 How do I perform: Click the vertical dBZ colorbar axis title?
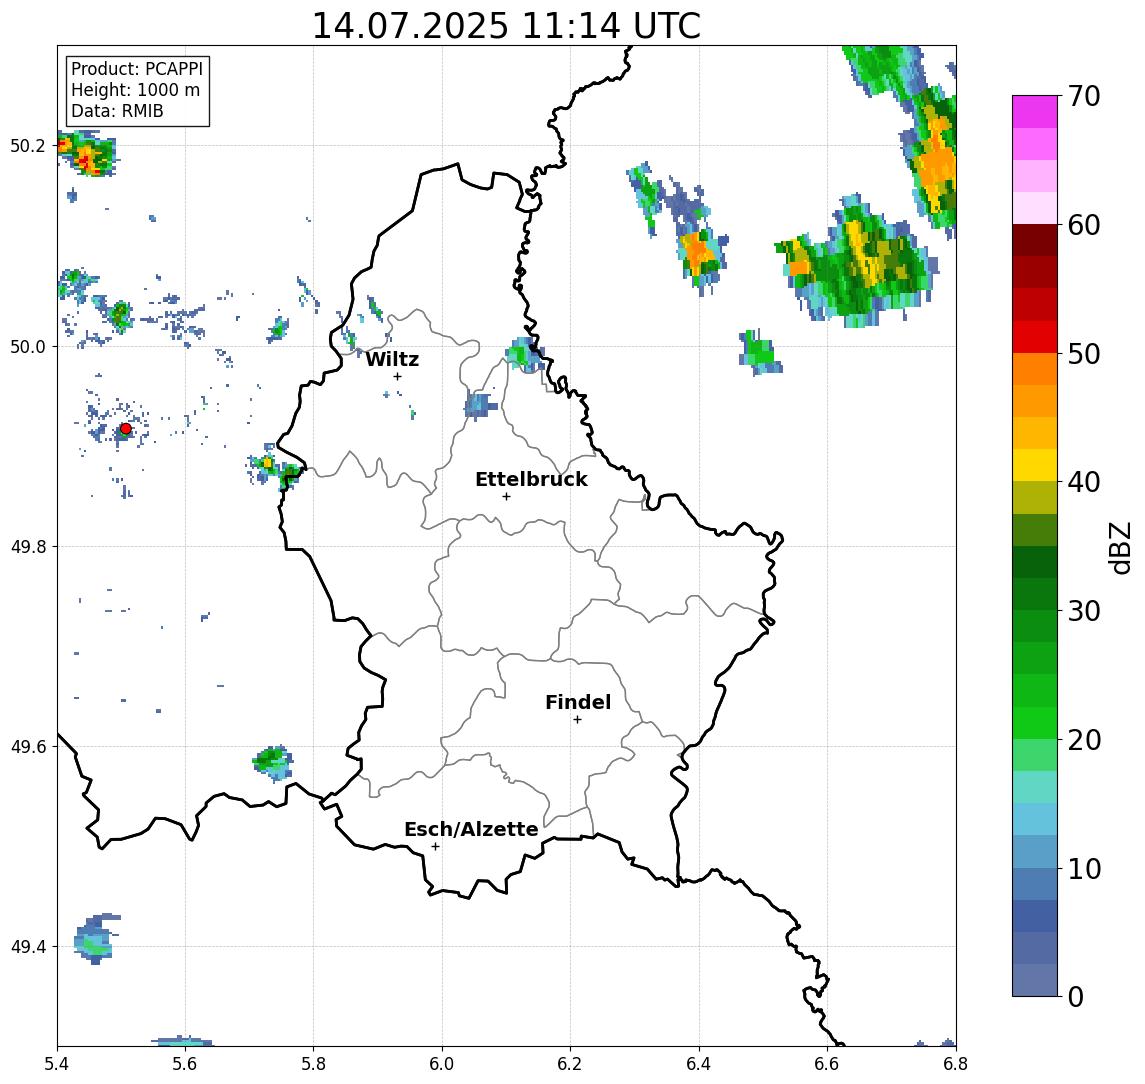[1119, 547]
